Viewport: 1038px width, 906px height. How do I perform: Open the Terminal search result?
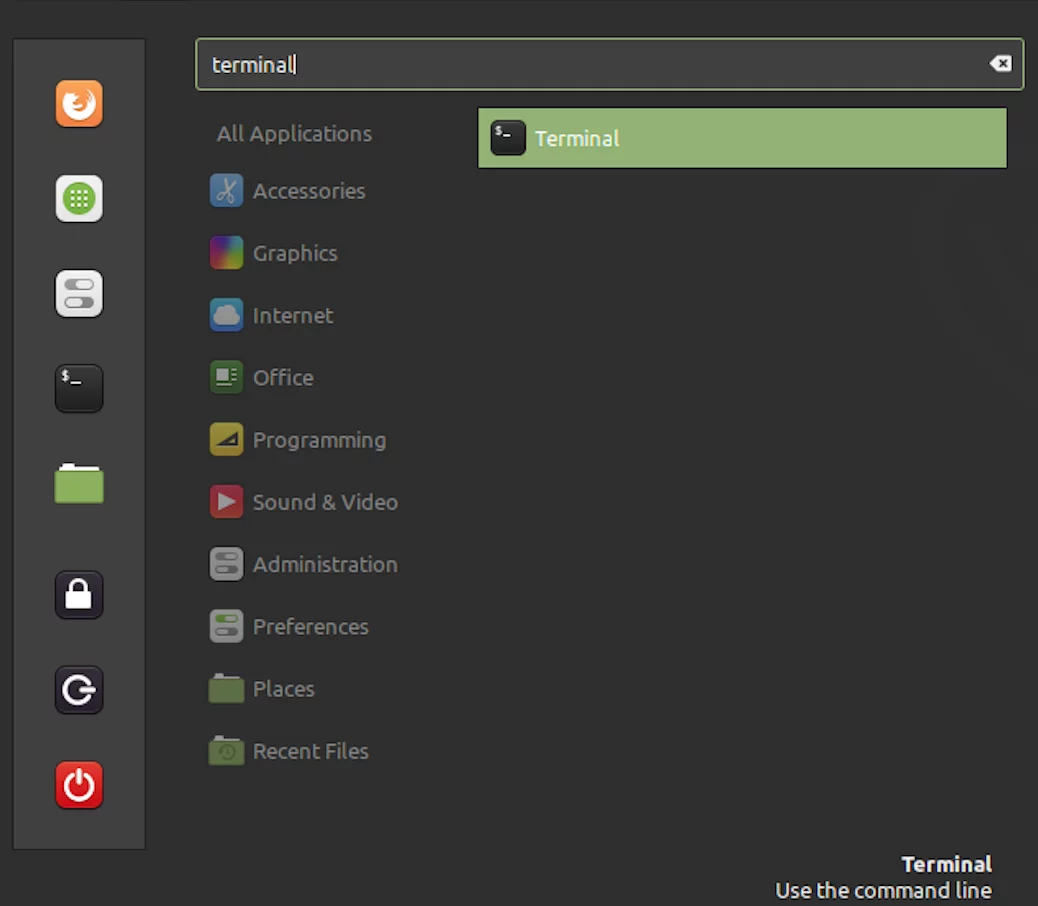pyautogui.click(x=742, y=138)
